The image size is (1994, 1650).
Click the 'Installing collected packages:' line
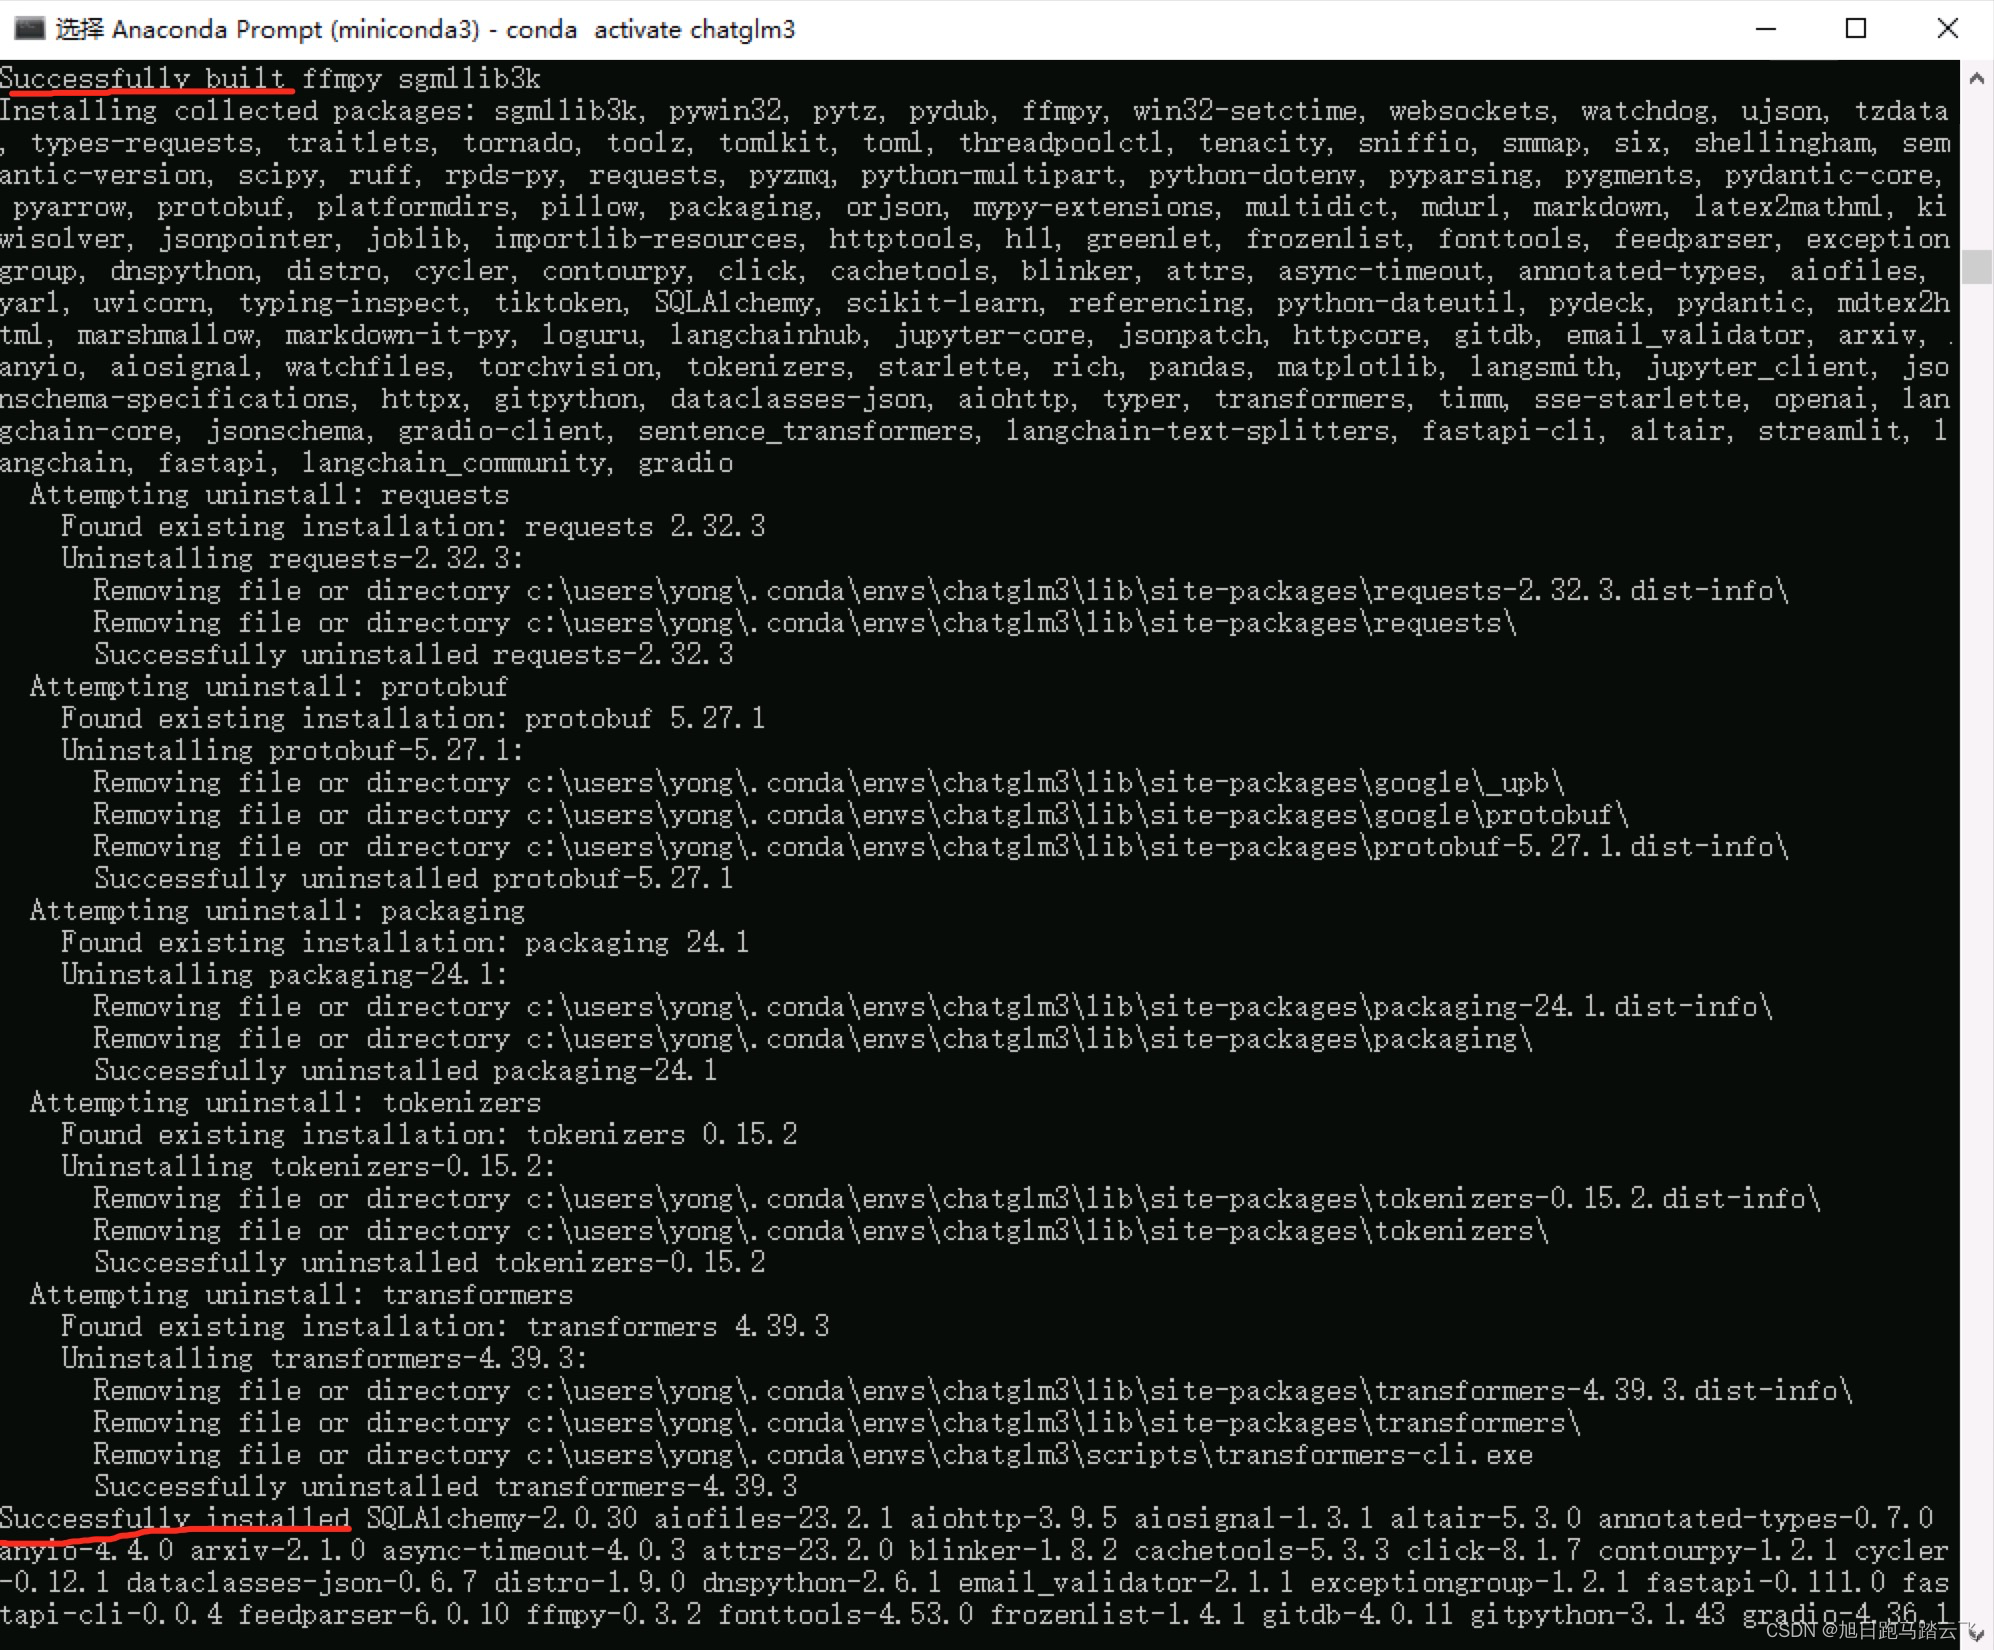click(x=236, y=110)
